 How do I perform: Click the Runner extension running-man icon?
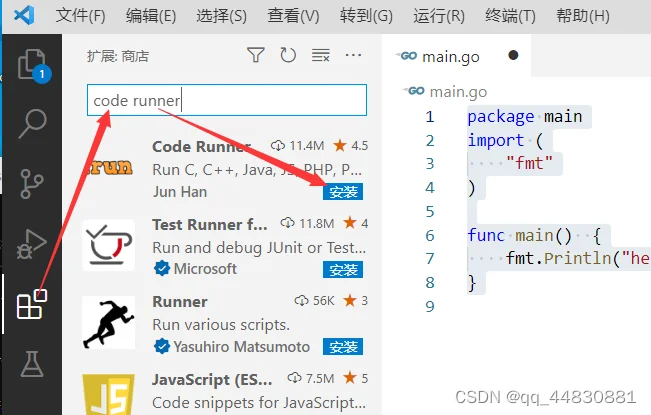pos(109,323)
